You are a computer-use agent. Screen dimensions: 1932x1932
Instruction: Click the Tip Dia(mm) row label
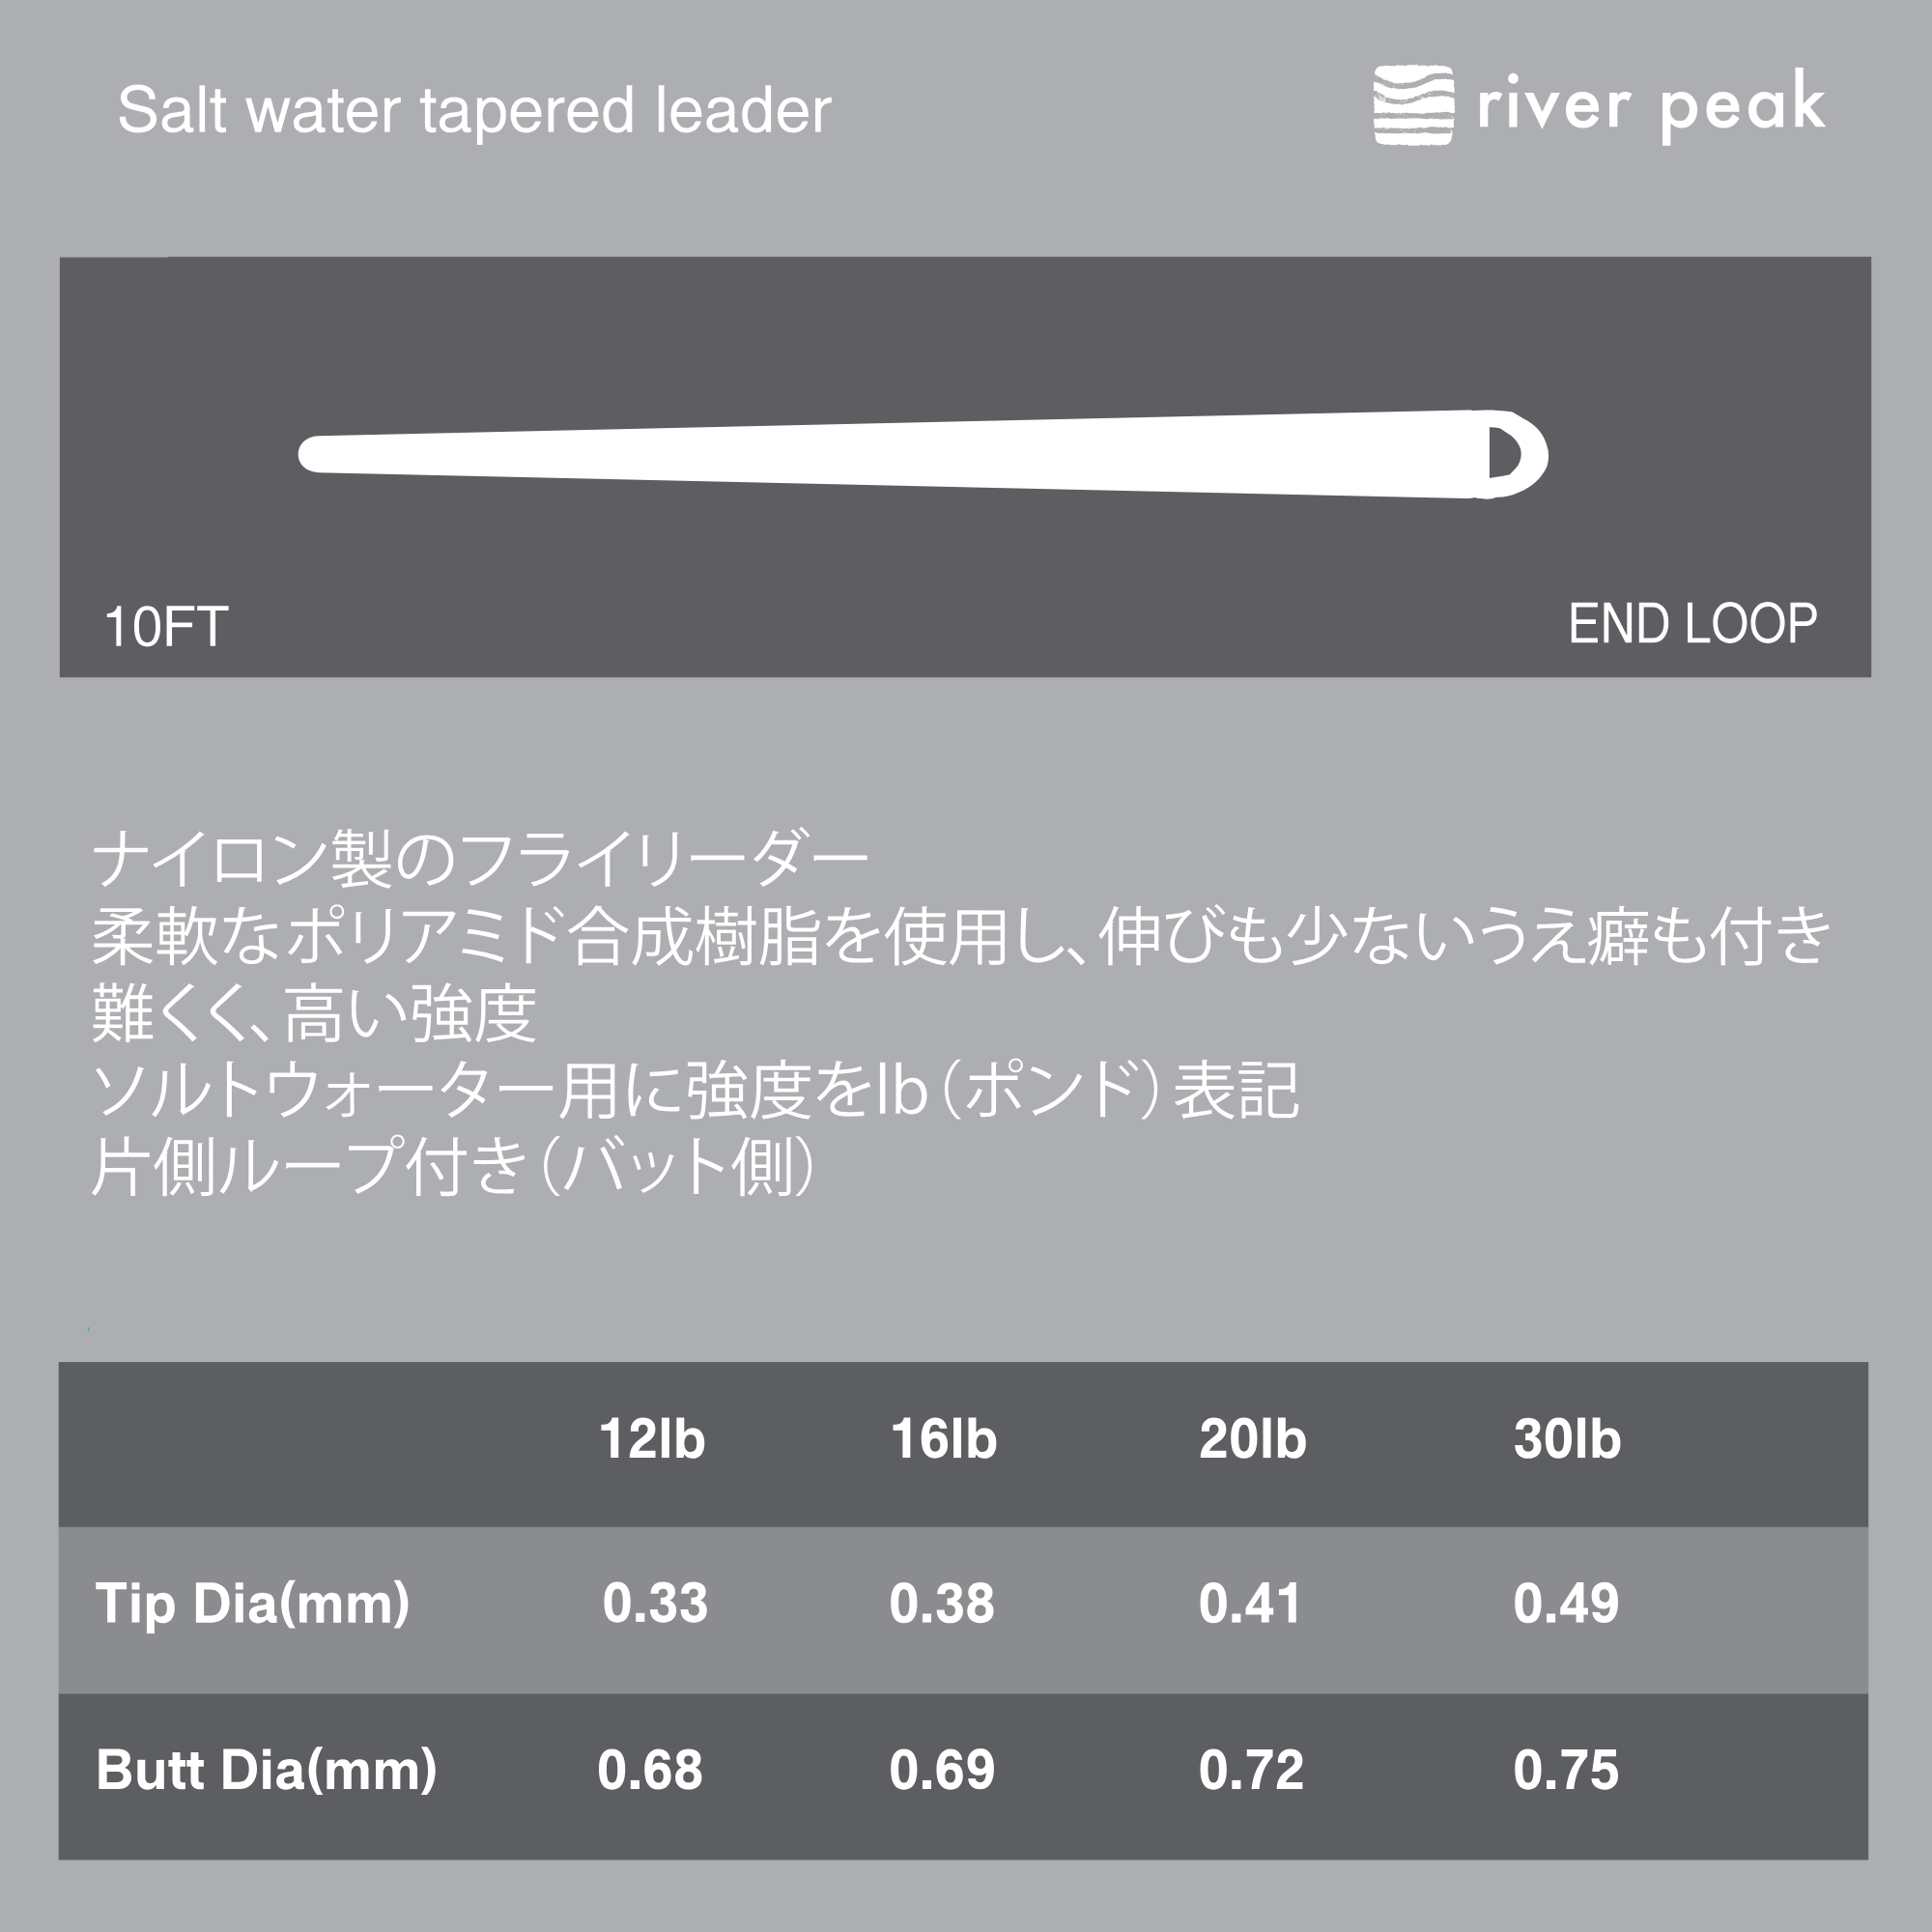253,1605
